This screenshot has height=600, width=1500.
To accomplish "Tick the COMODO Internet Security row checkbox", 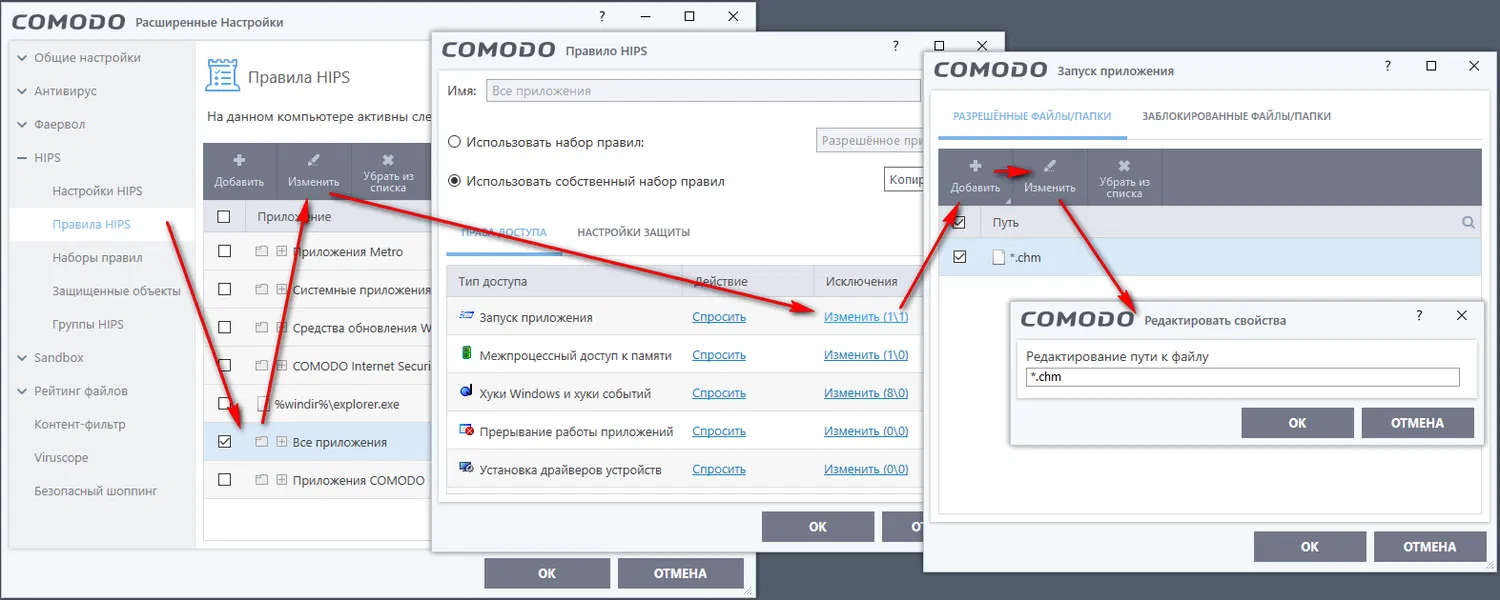I will coord(224,365).
